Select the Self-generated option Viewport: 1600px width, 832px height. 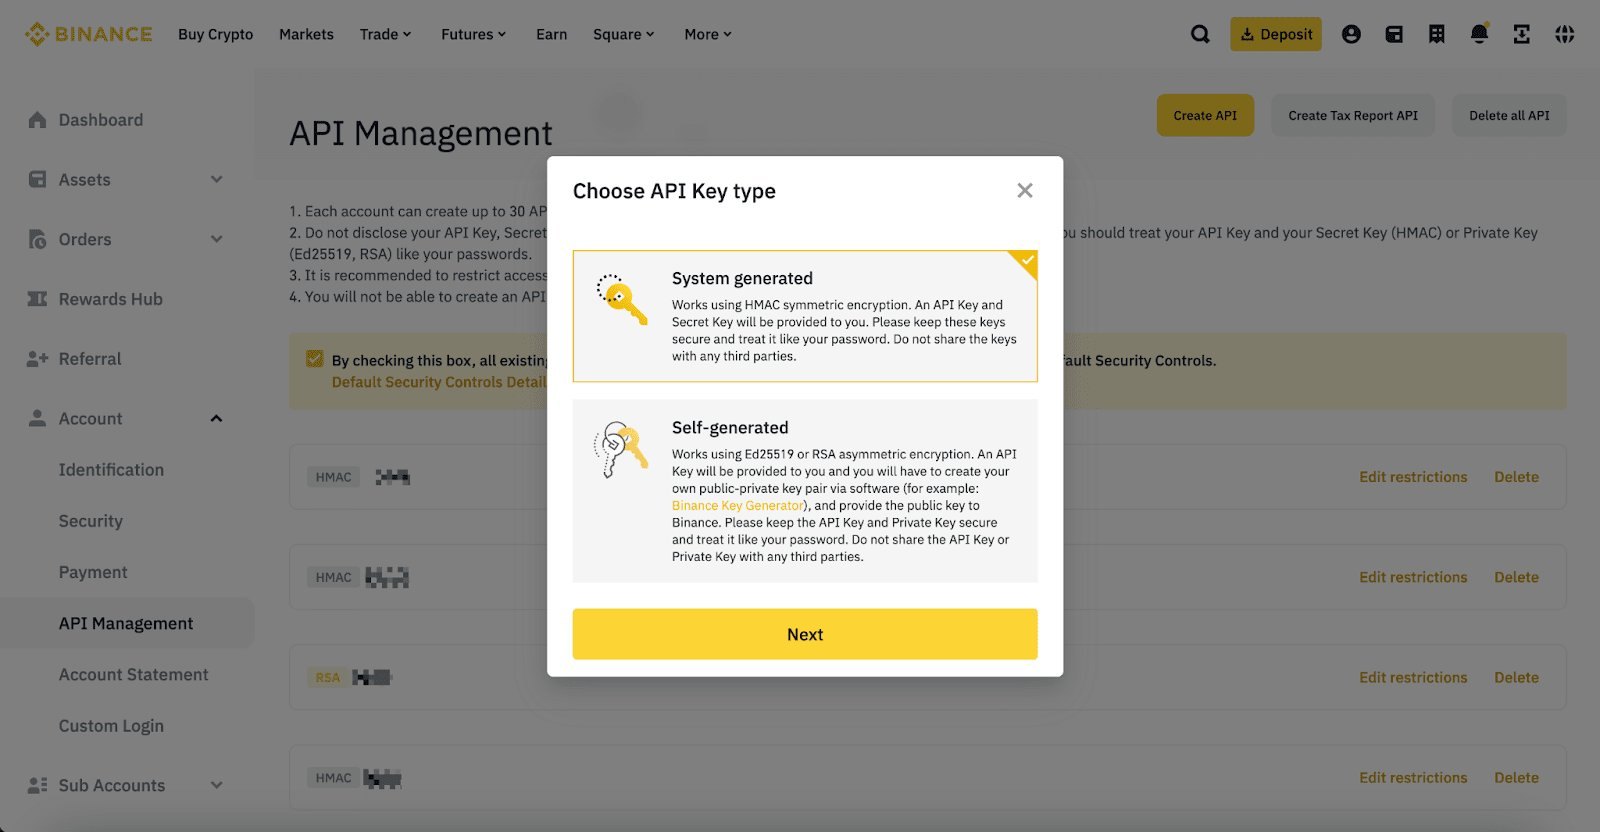805,491
